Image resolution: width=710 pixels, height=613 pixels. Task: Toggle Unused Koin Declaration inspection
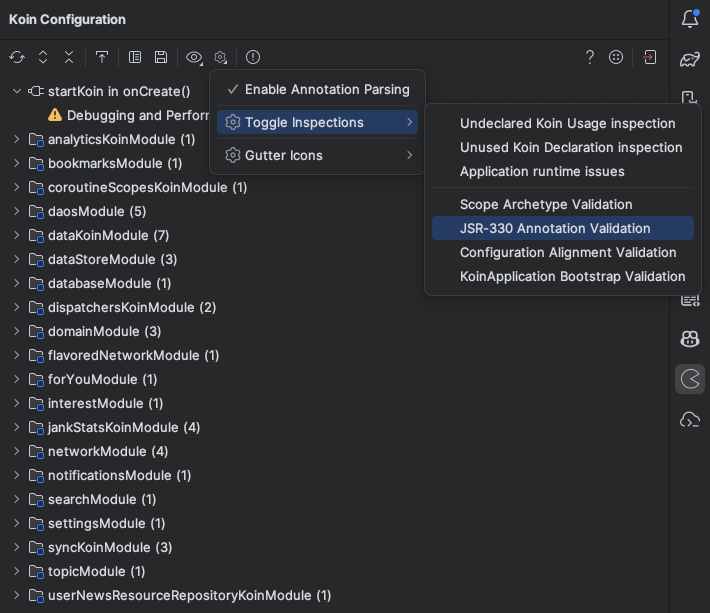click(570, 147)
